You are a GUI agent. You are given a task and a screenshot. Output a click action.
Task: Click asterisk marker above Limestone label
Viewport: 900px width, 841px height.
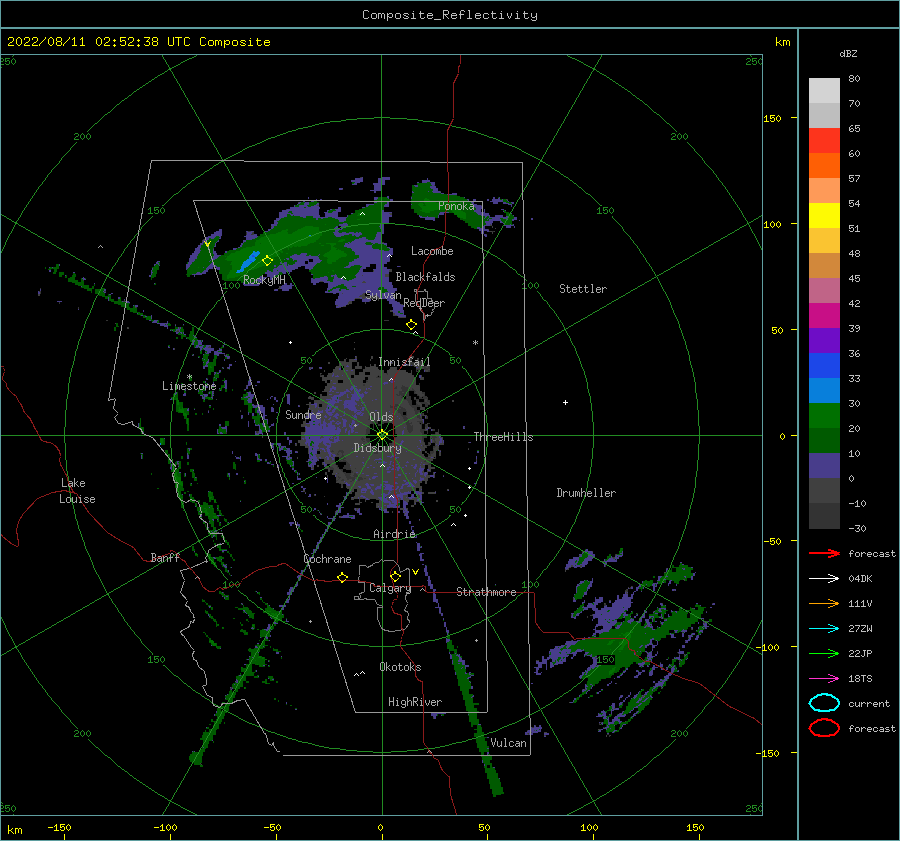tap(189, 377)
